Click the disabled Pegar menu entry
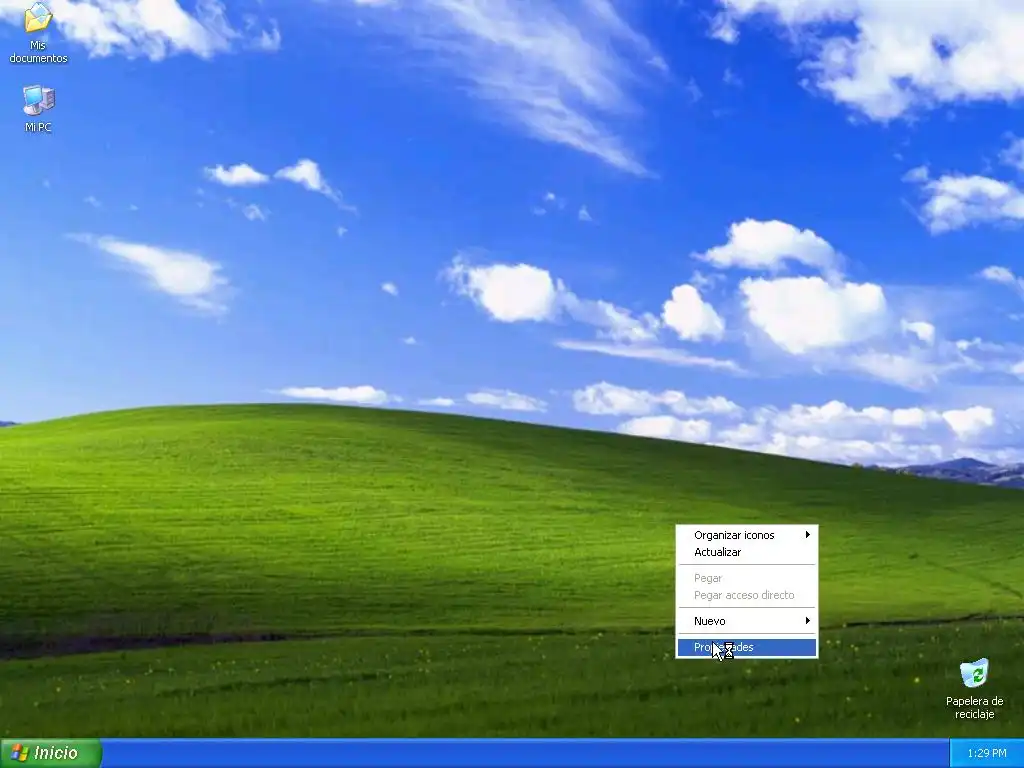Image resolution: width=1024 pixels, height=768 pixels. pyautogui.click(x=746, y=578)
